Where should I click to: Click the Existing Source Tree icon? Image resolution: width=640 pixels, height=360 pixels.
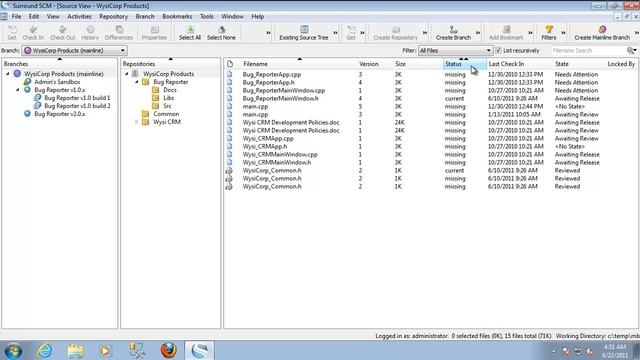[304, 33]
